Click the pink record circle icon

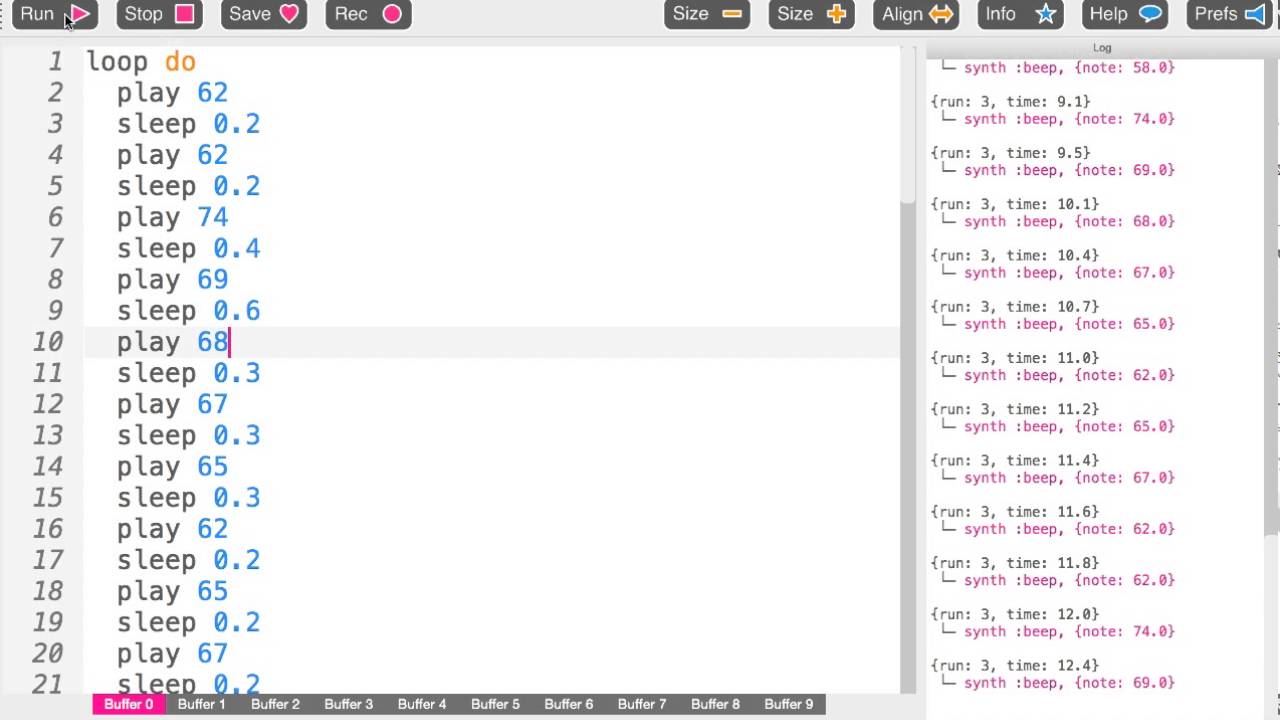(x=392, y=14)
